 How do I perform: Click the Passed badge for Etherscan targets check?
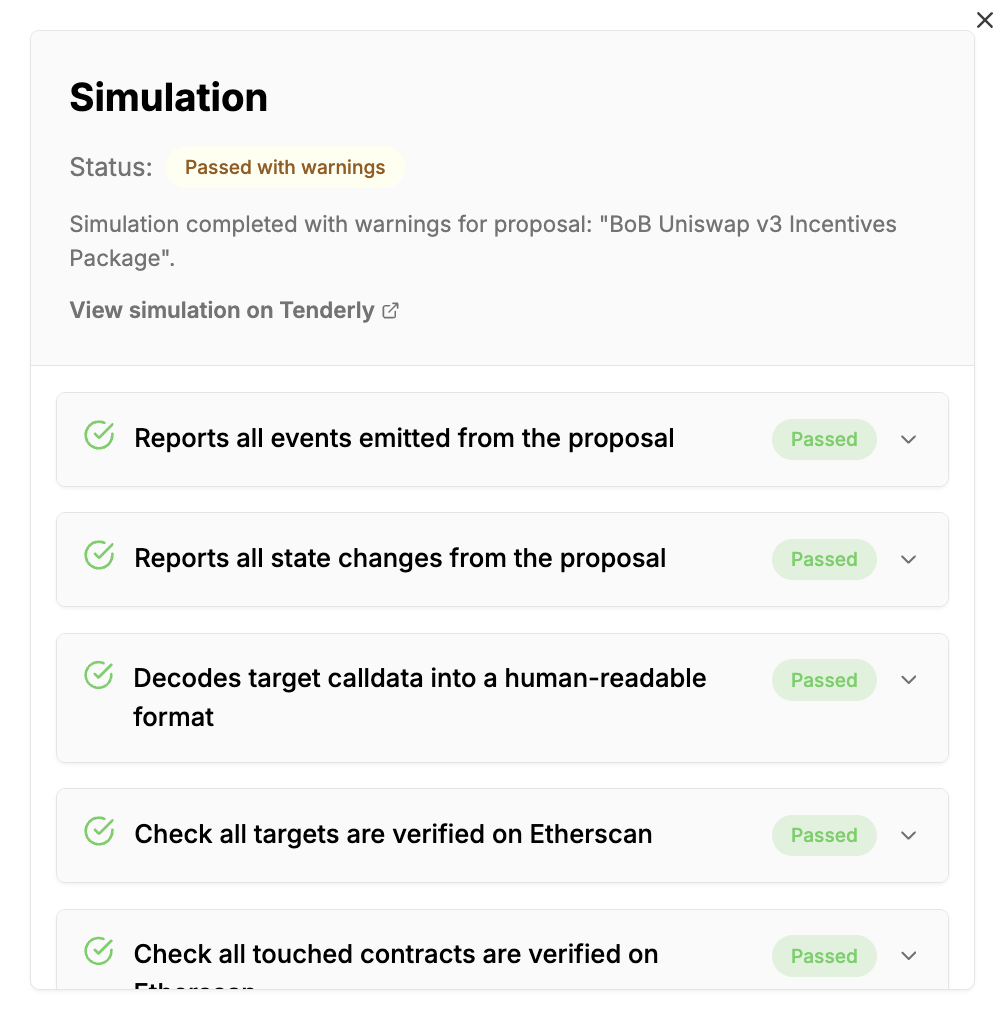[x=824, y=835]
